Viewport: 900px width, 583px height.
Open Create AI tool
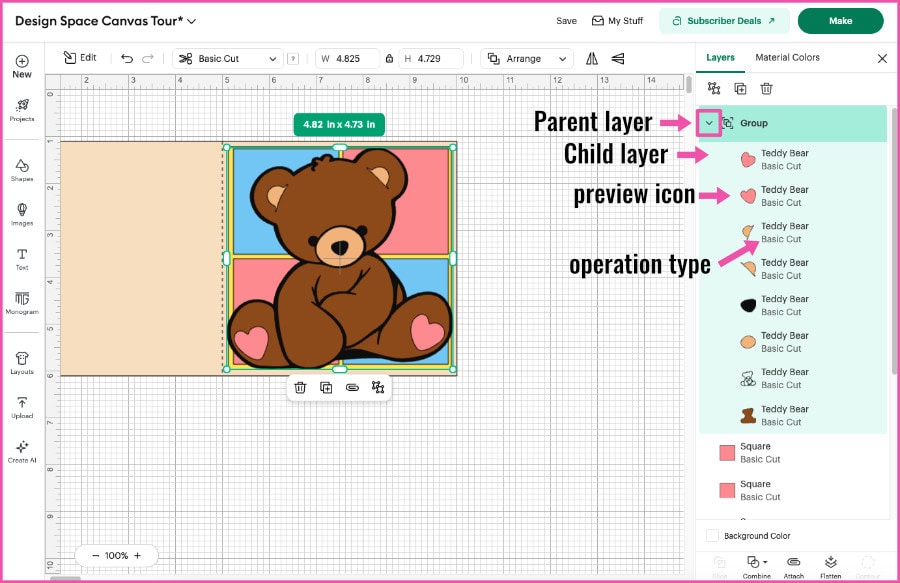coord(22,452)
